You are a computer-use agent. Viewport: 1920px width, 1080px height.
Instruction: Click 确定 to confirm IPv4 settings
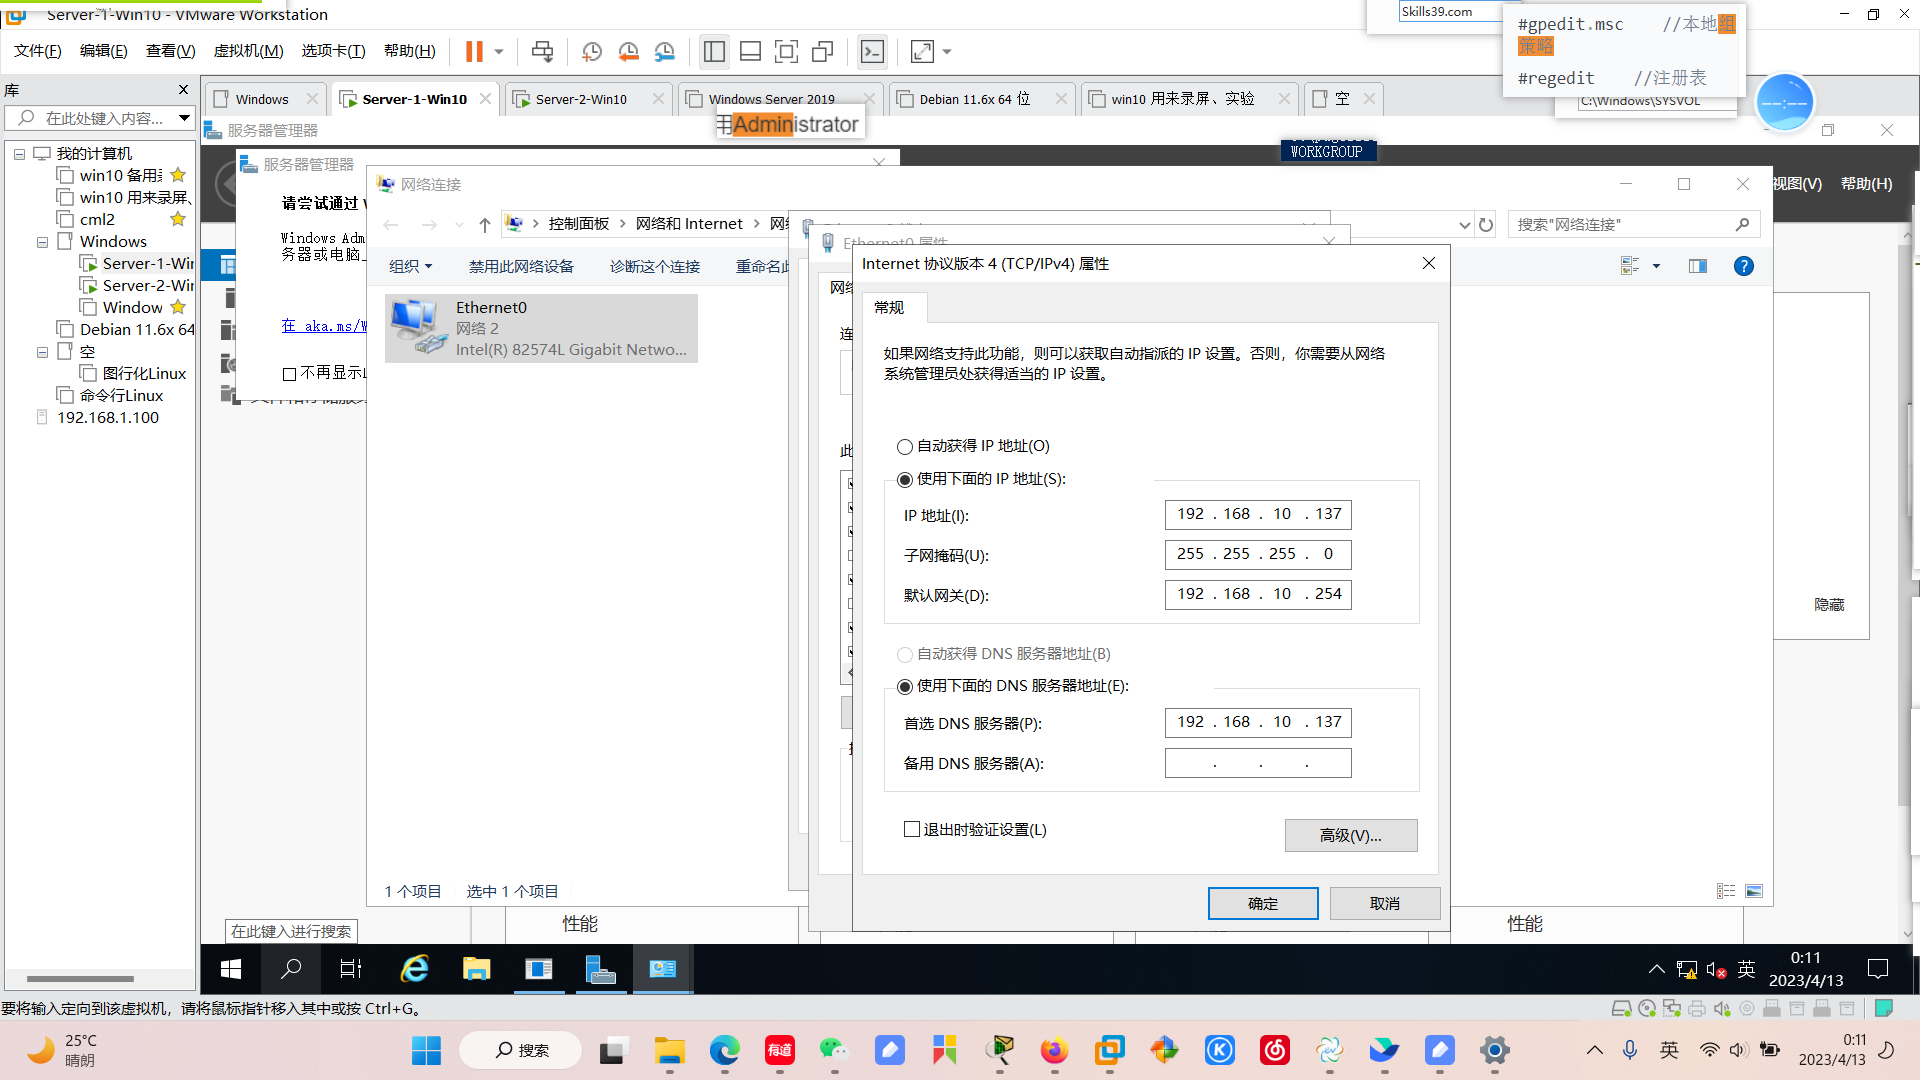[x=1263, y=904]
